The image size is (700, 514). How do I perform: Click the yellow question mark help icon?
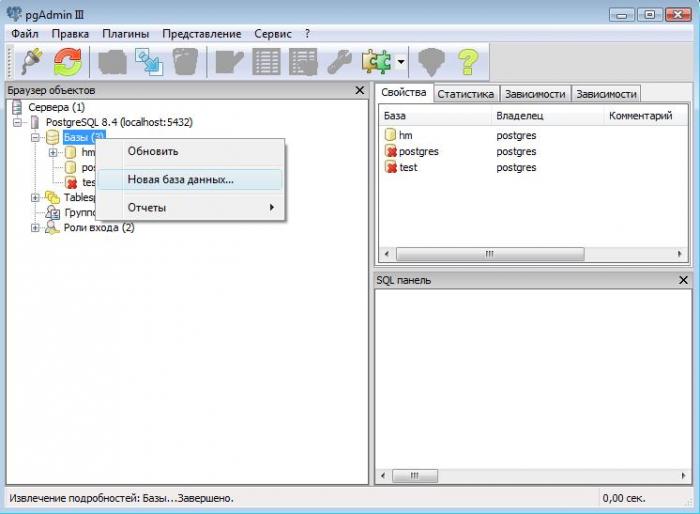click(468, 62)
